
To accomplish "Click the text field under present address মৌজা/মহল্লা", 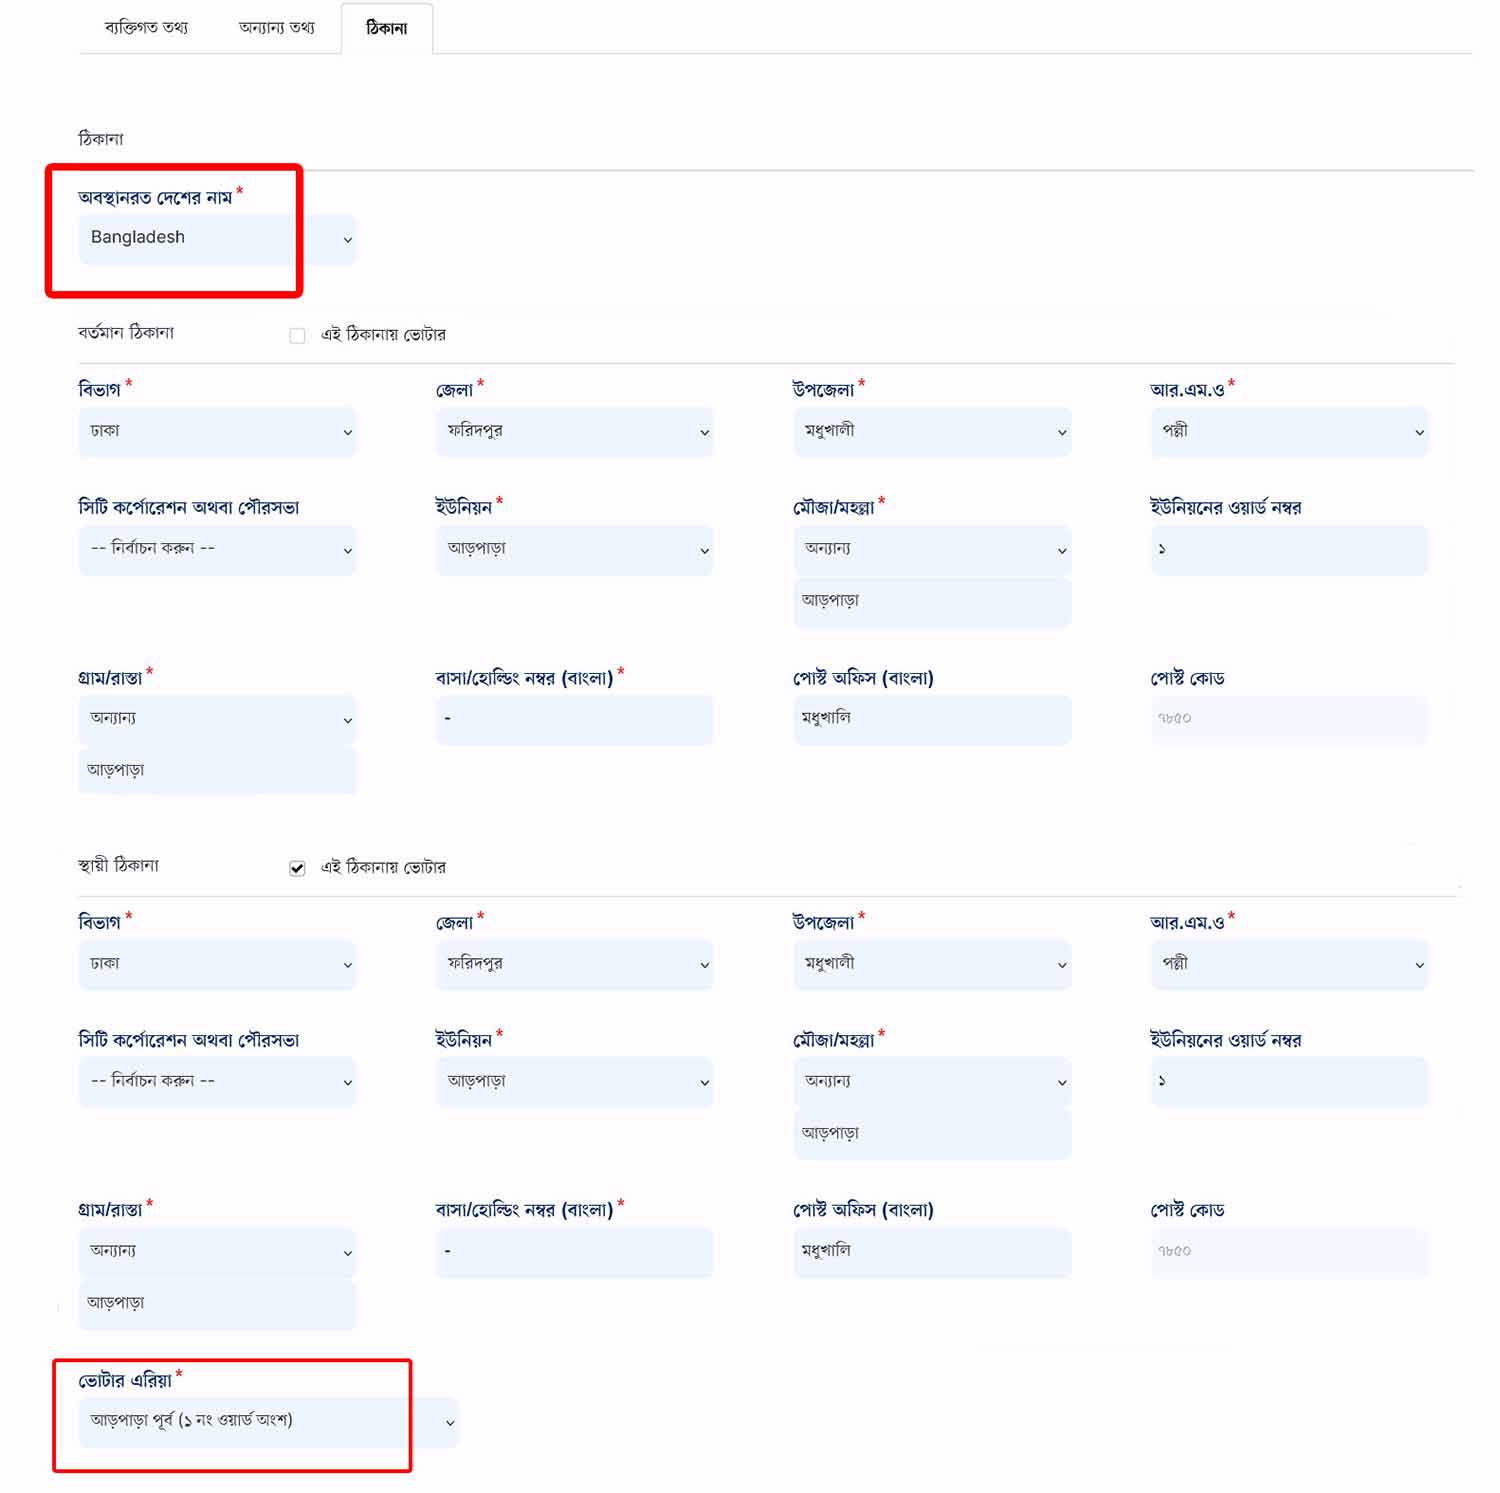I will point(931,602).
